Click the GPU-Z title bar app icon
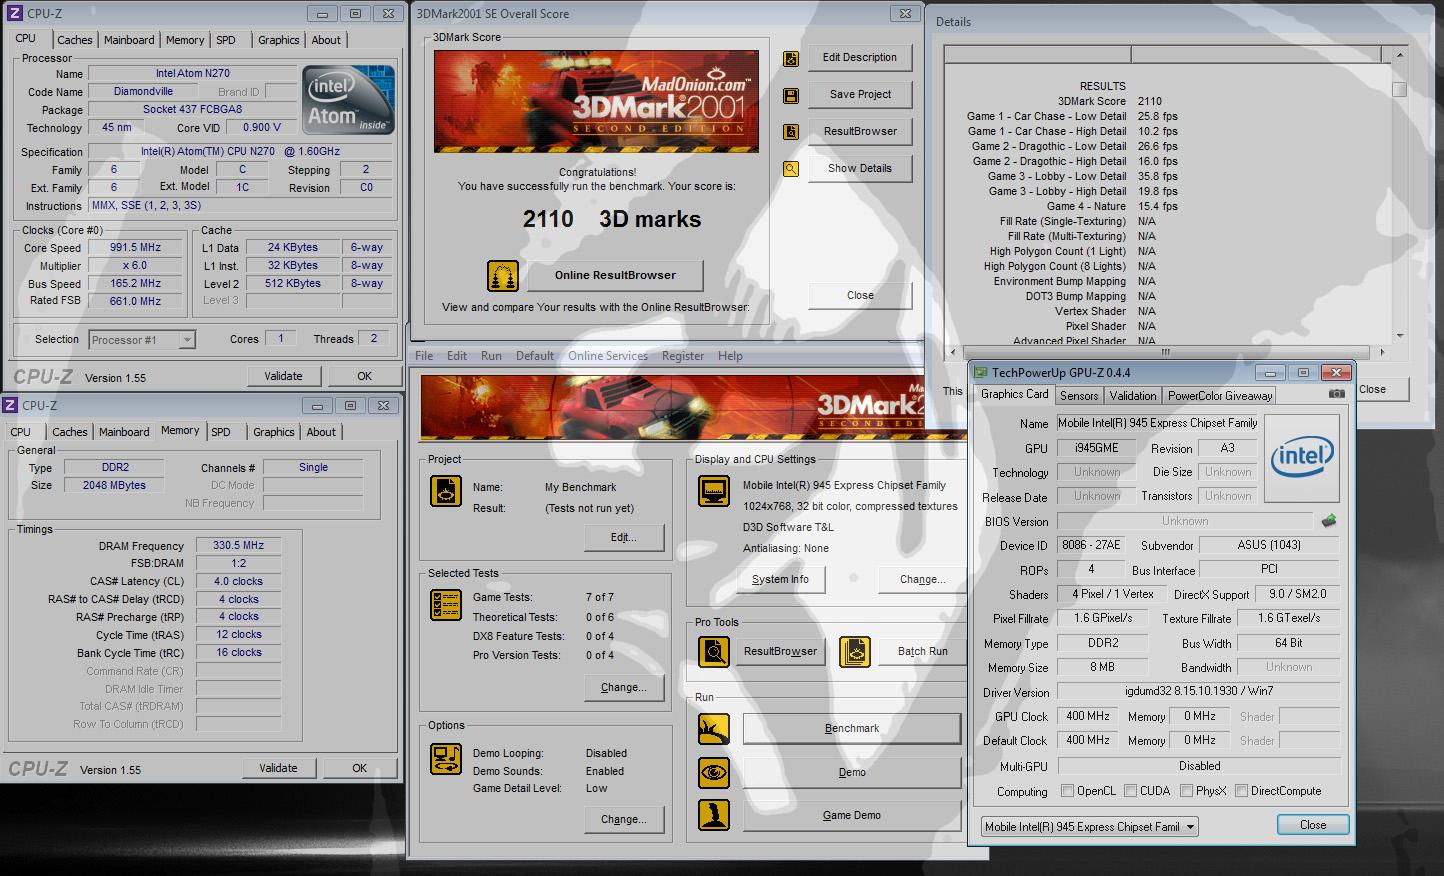This screenshot has height=876, width=1444. (980, 372)
